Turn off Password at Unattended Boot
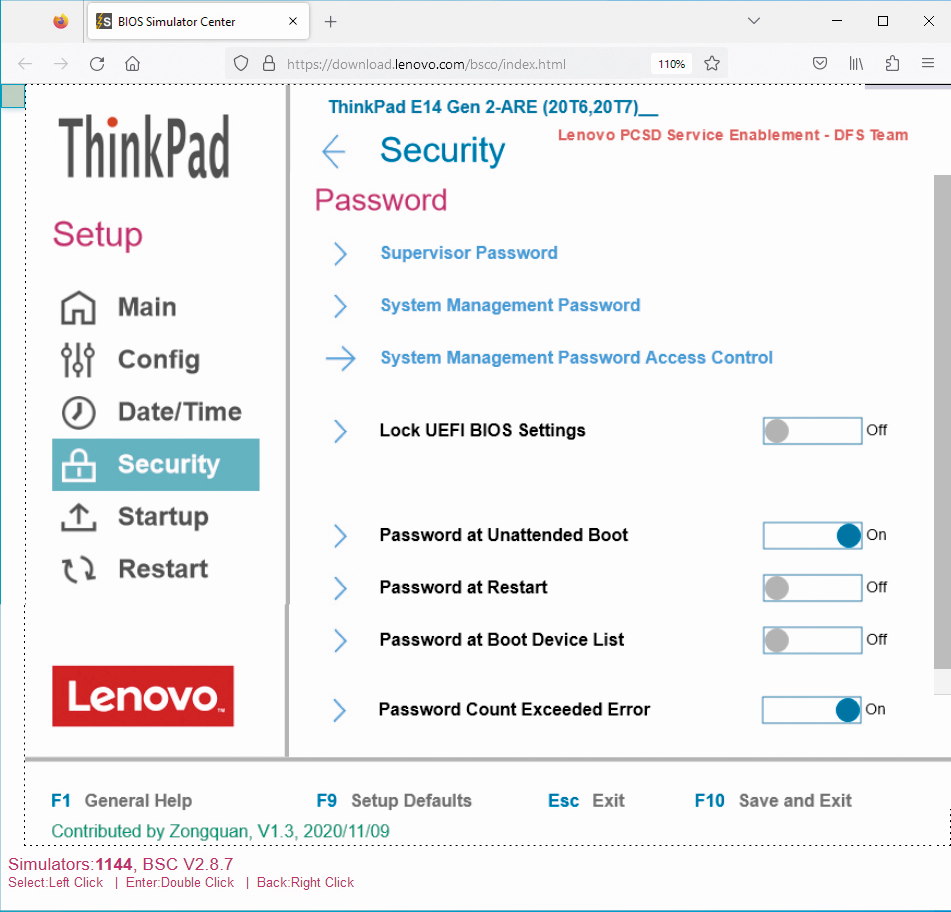This screenshot has height=912, width=951. coord(812,535)
